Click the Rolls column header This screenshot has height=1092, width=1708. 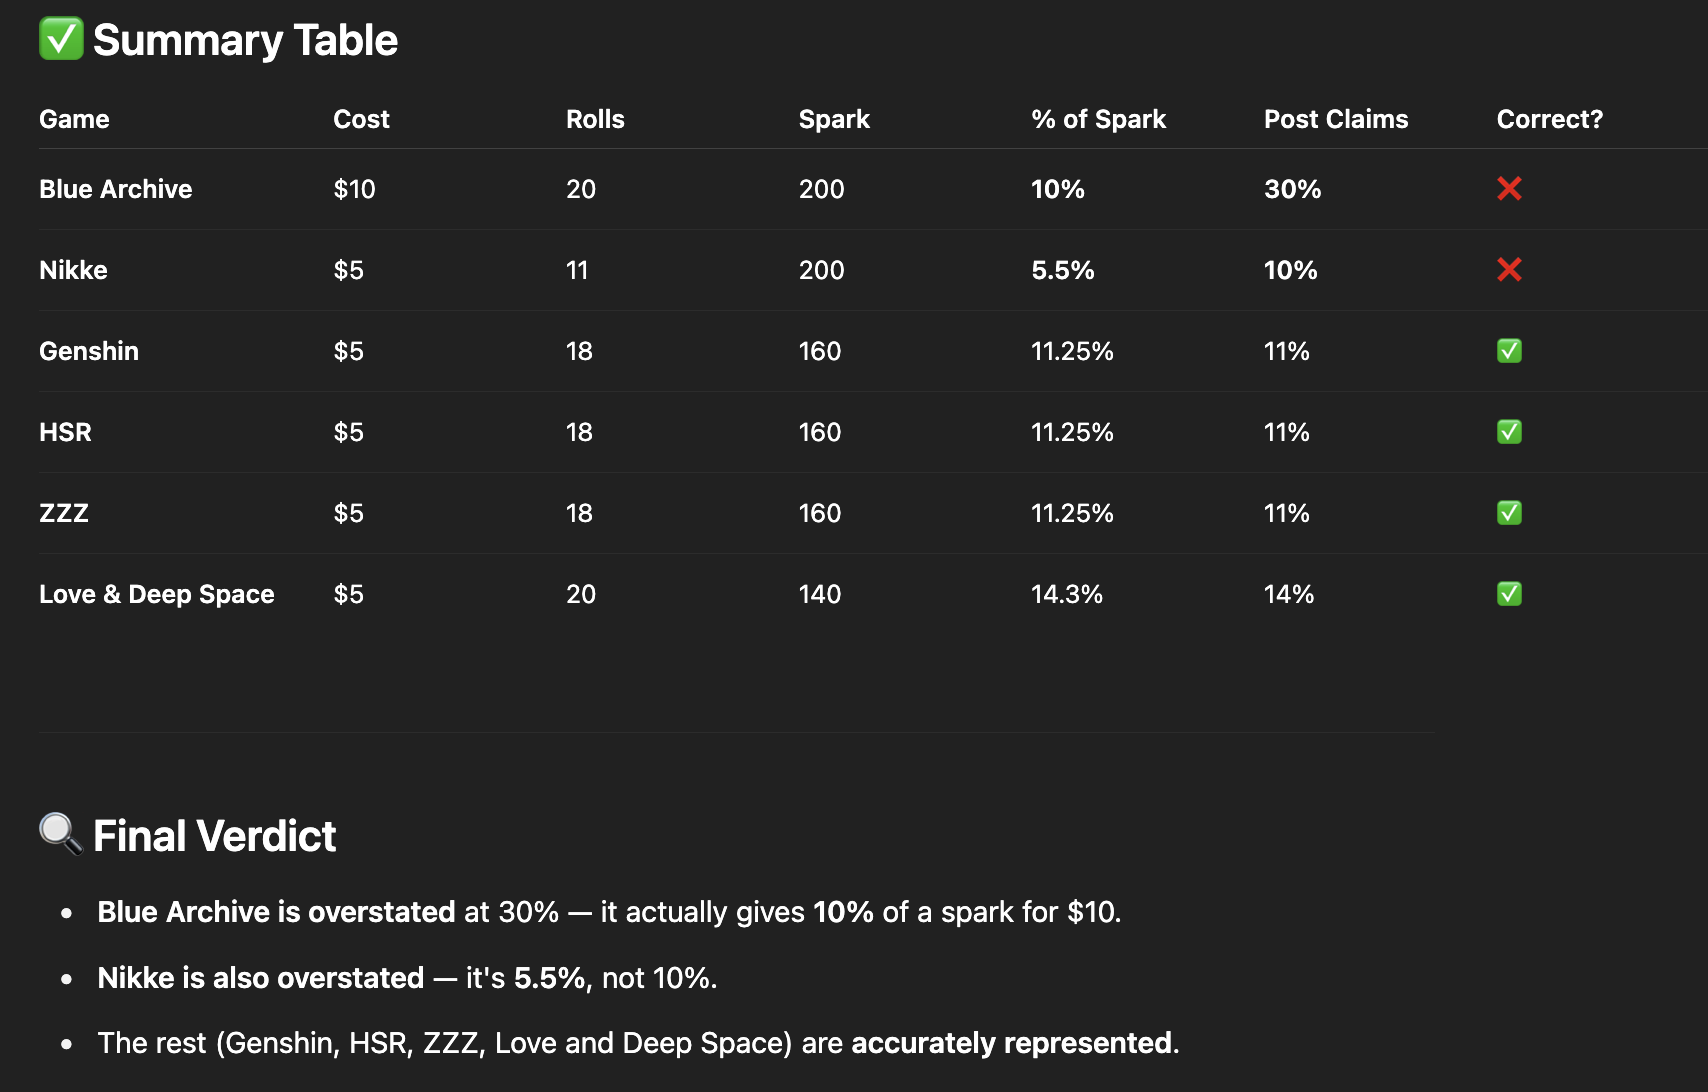[595, 119]
